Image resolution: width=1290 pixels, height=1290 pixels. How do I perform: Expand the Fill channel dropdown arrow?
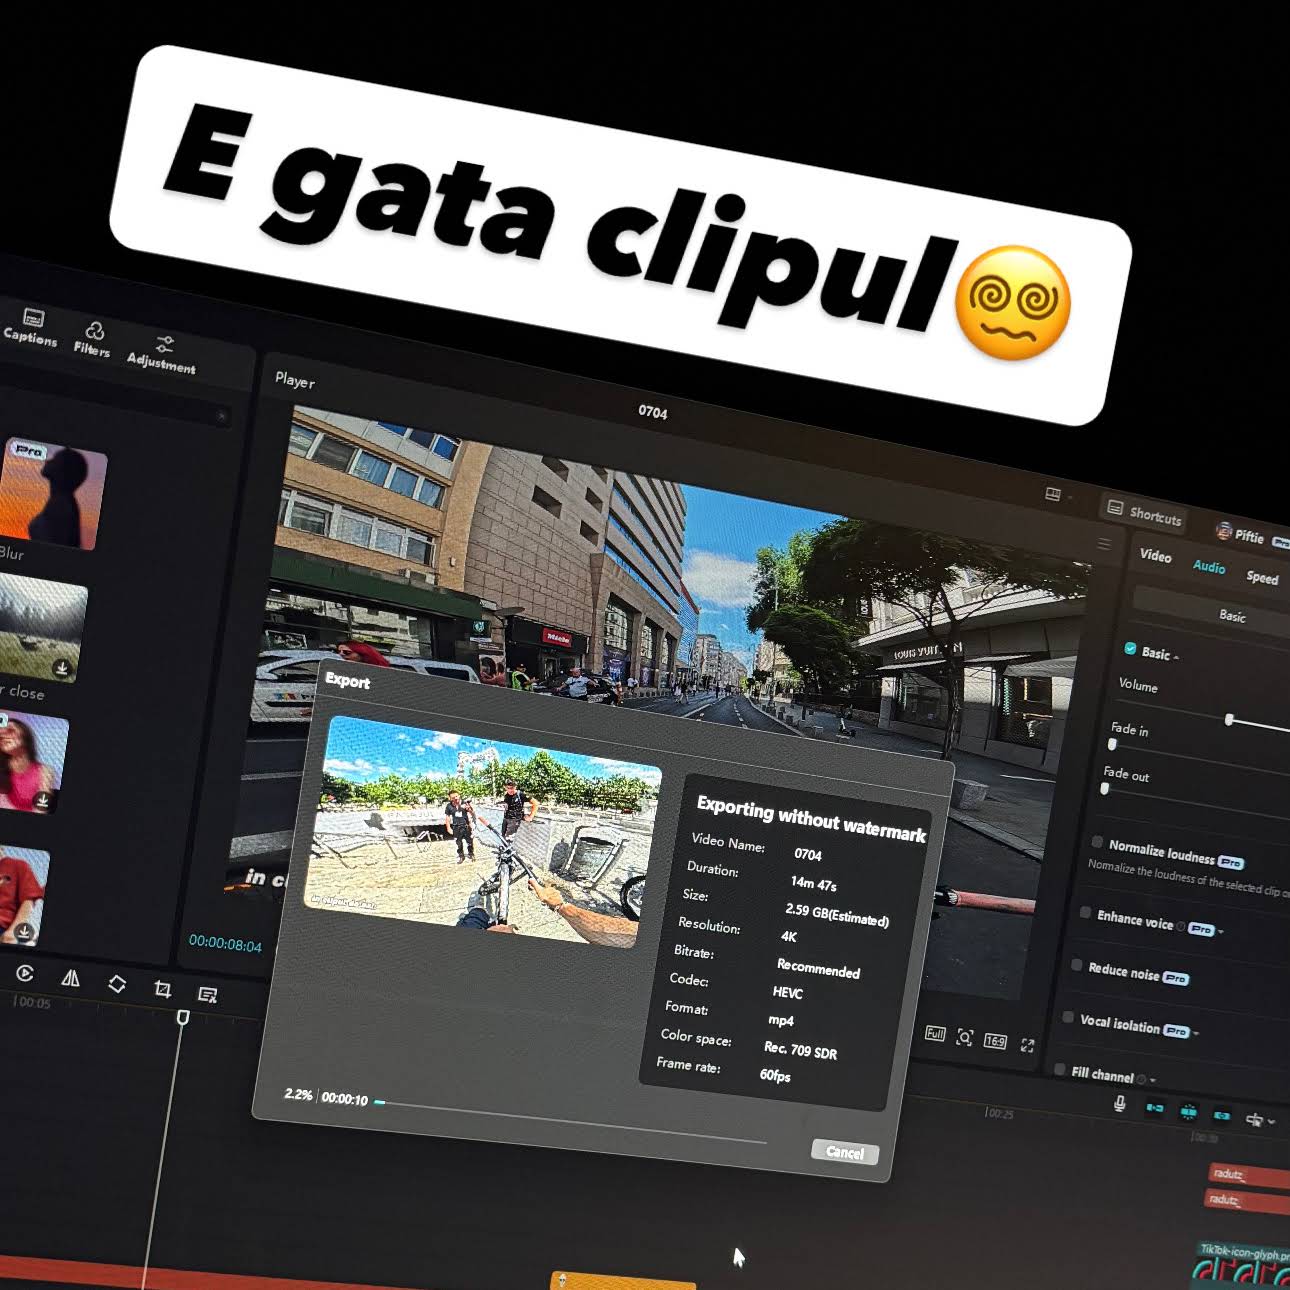pos(1153,1080)
